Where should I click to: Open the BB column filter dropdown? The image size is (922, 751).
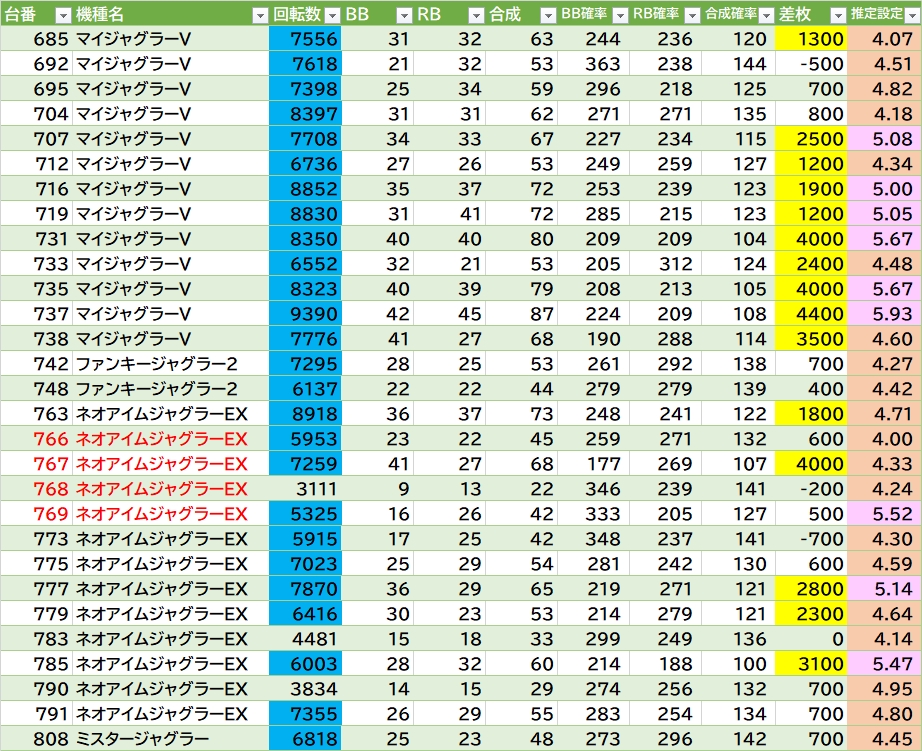coord(404,16)
